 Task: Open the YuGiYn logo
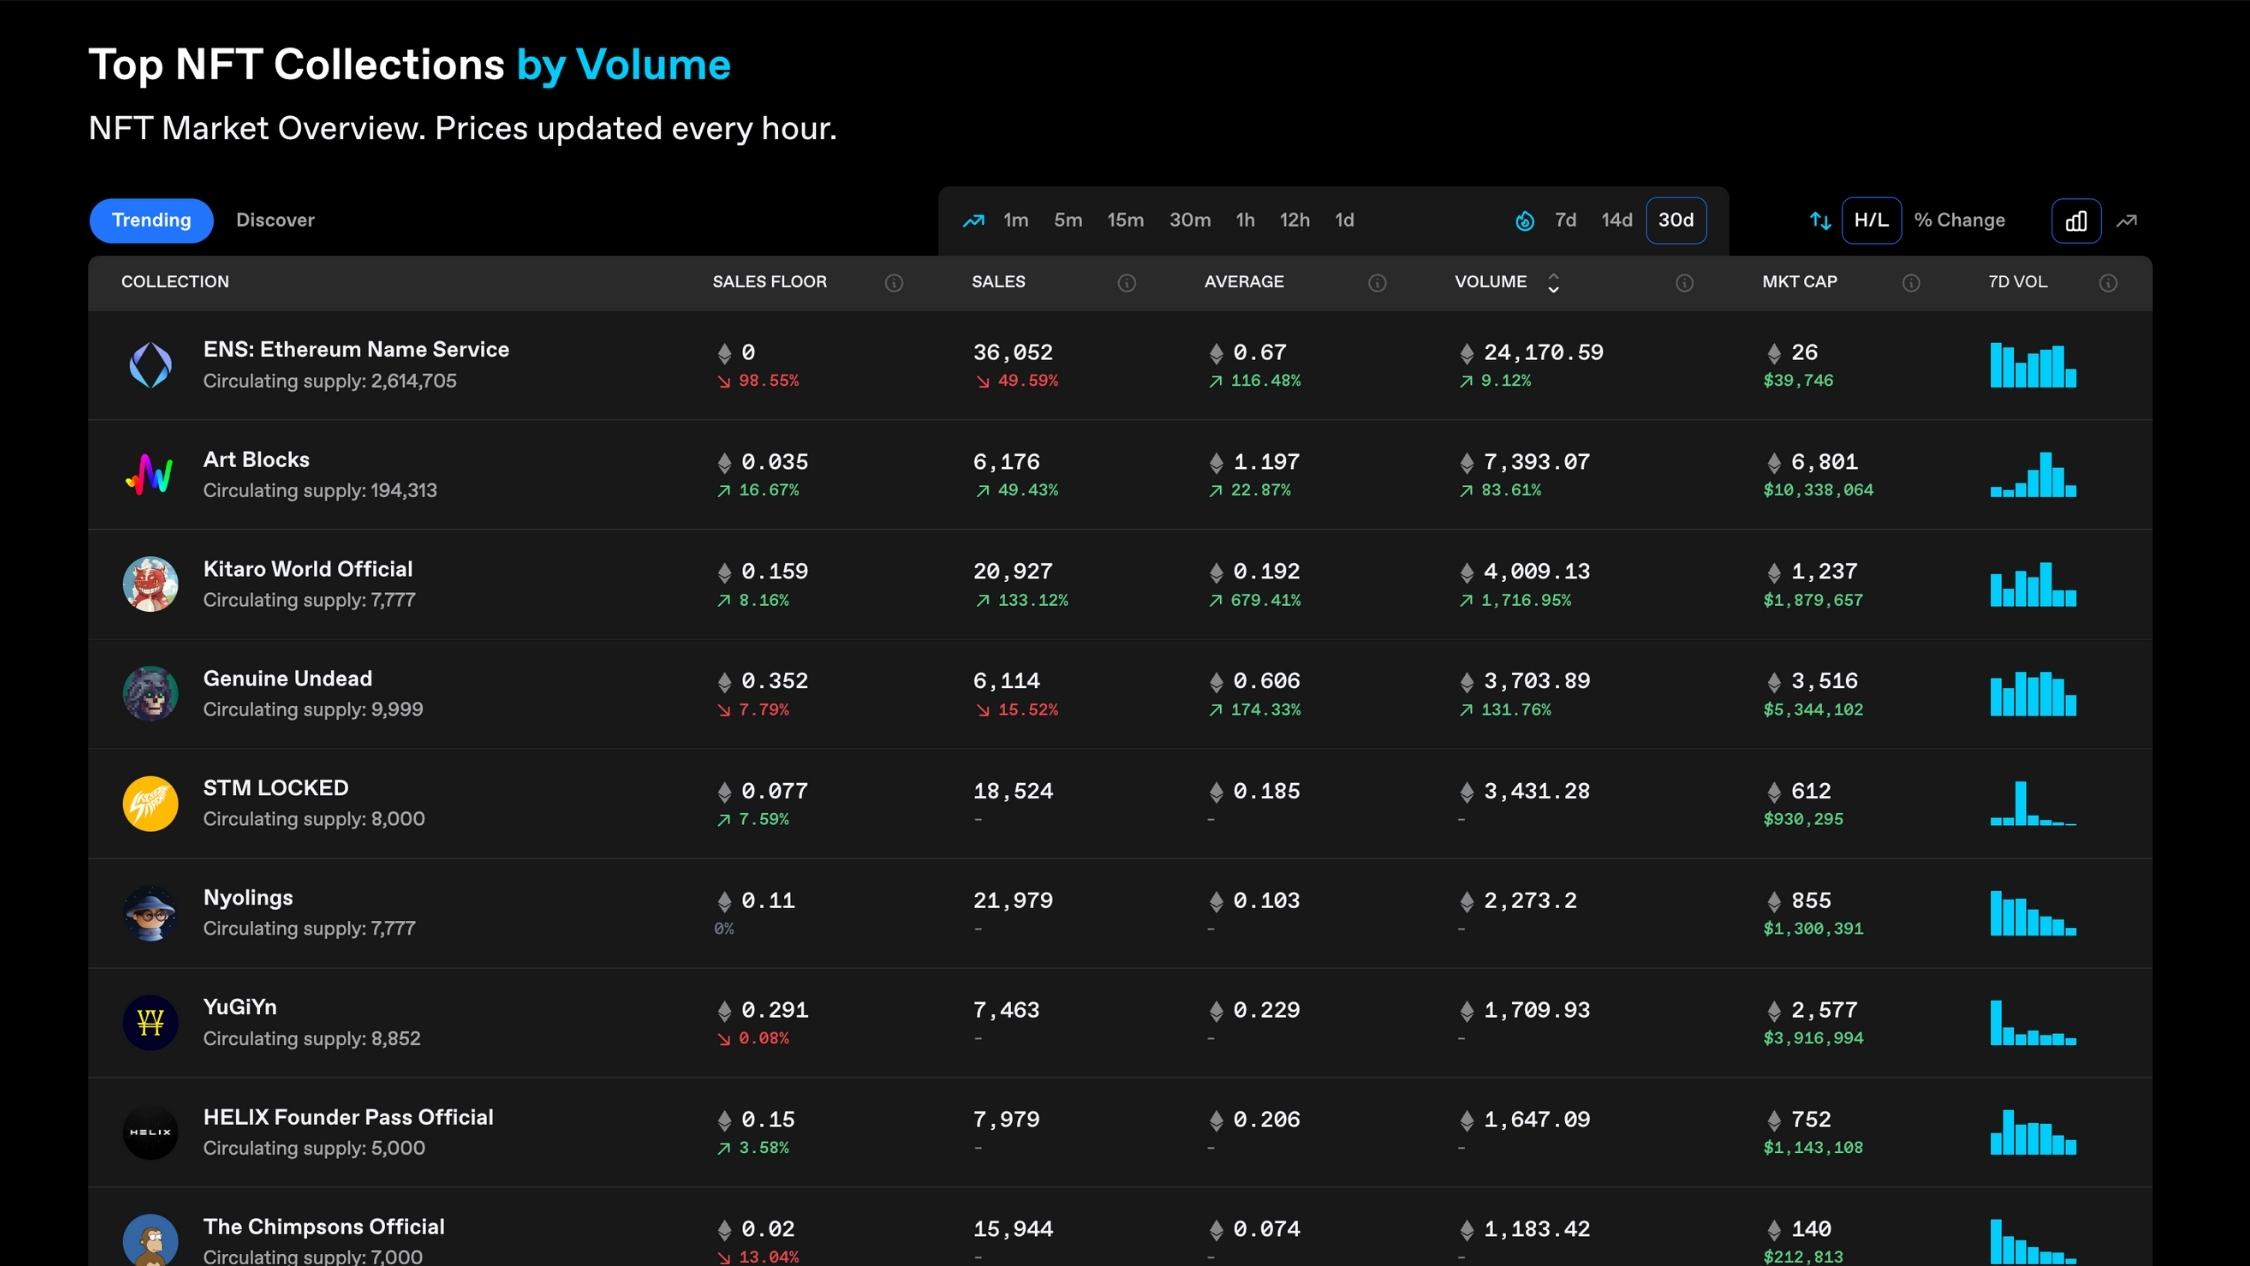[150, 1022]
